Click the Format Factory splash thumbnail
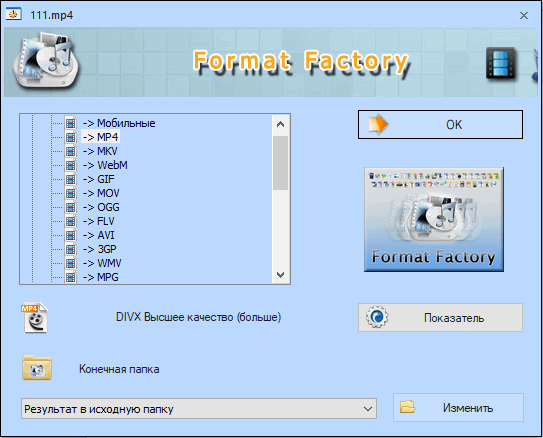Image resolution: width=543 pixels, height=438 pixels. click(x=434, y=220)
